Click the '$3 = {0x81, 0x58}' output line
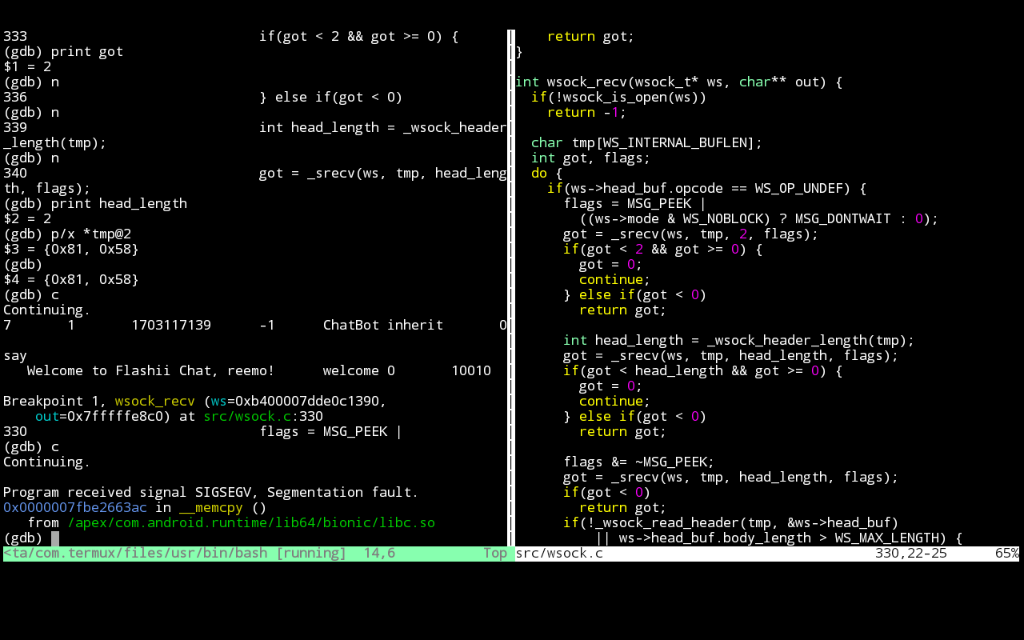The image size is (1024, 640). click(x=71, y=249)
